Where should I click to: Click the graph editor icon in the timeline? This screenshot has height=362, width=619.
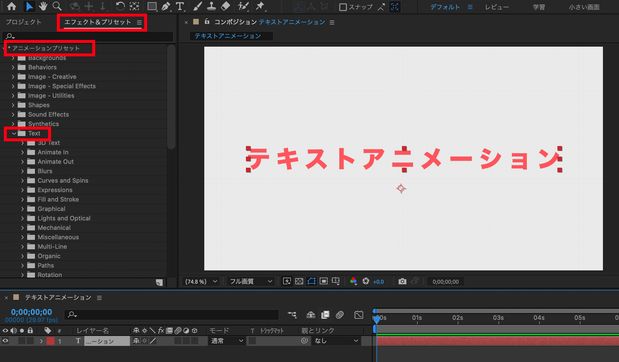(358, 315)
